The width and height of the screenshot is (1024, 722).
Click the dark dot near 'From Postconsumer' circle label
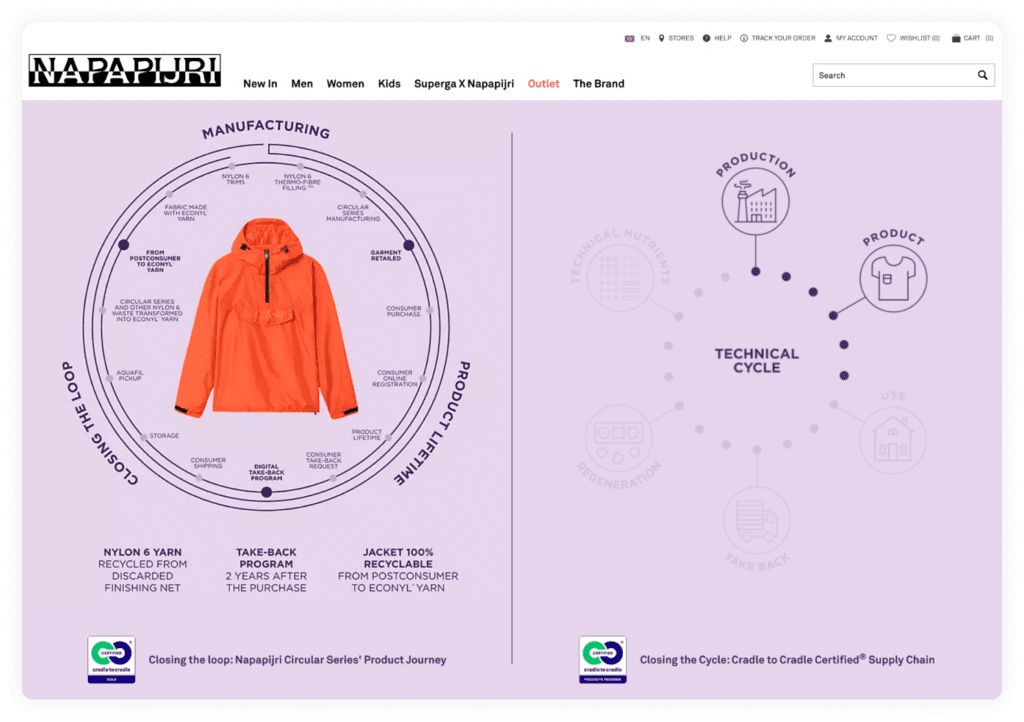[x=123, y=245]
